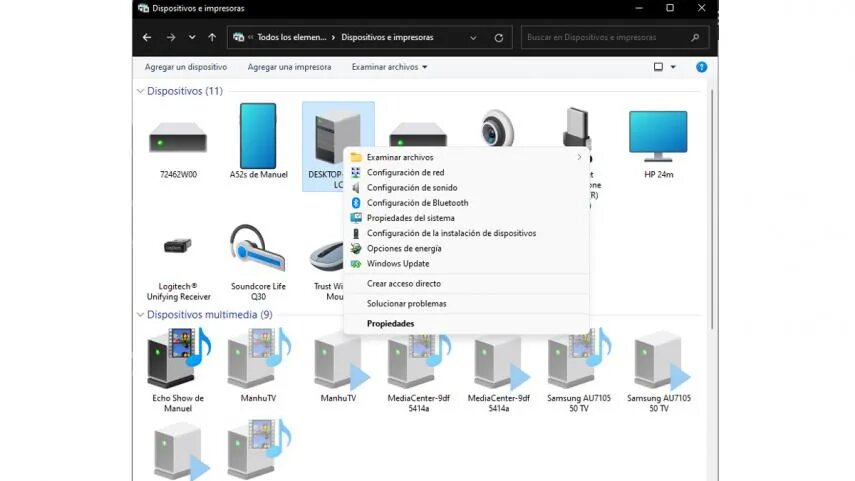
Task: Click the control panel icon in address bar
Action: pos(238,37)
